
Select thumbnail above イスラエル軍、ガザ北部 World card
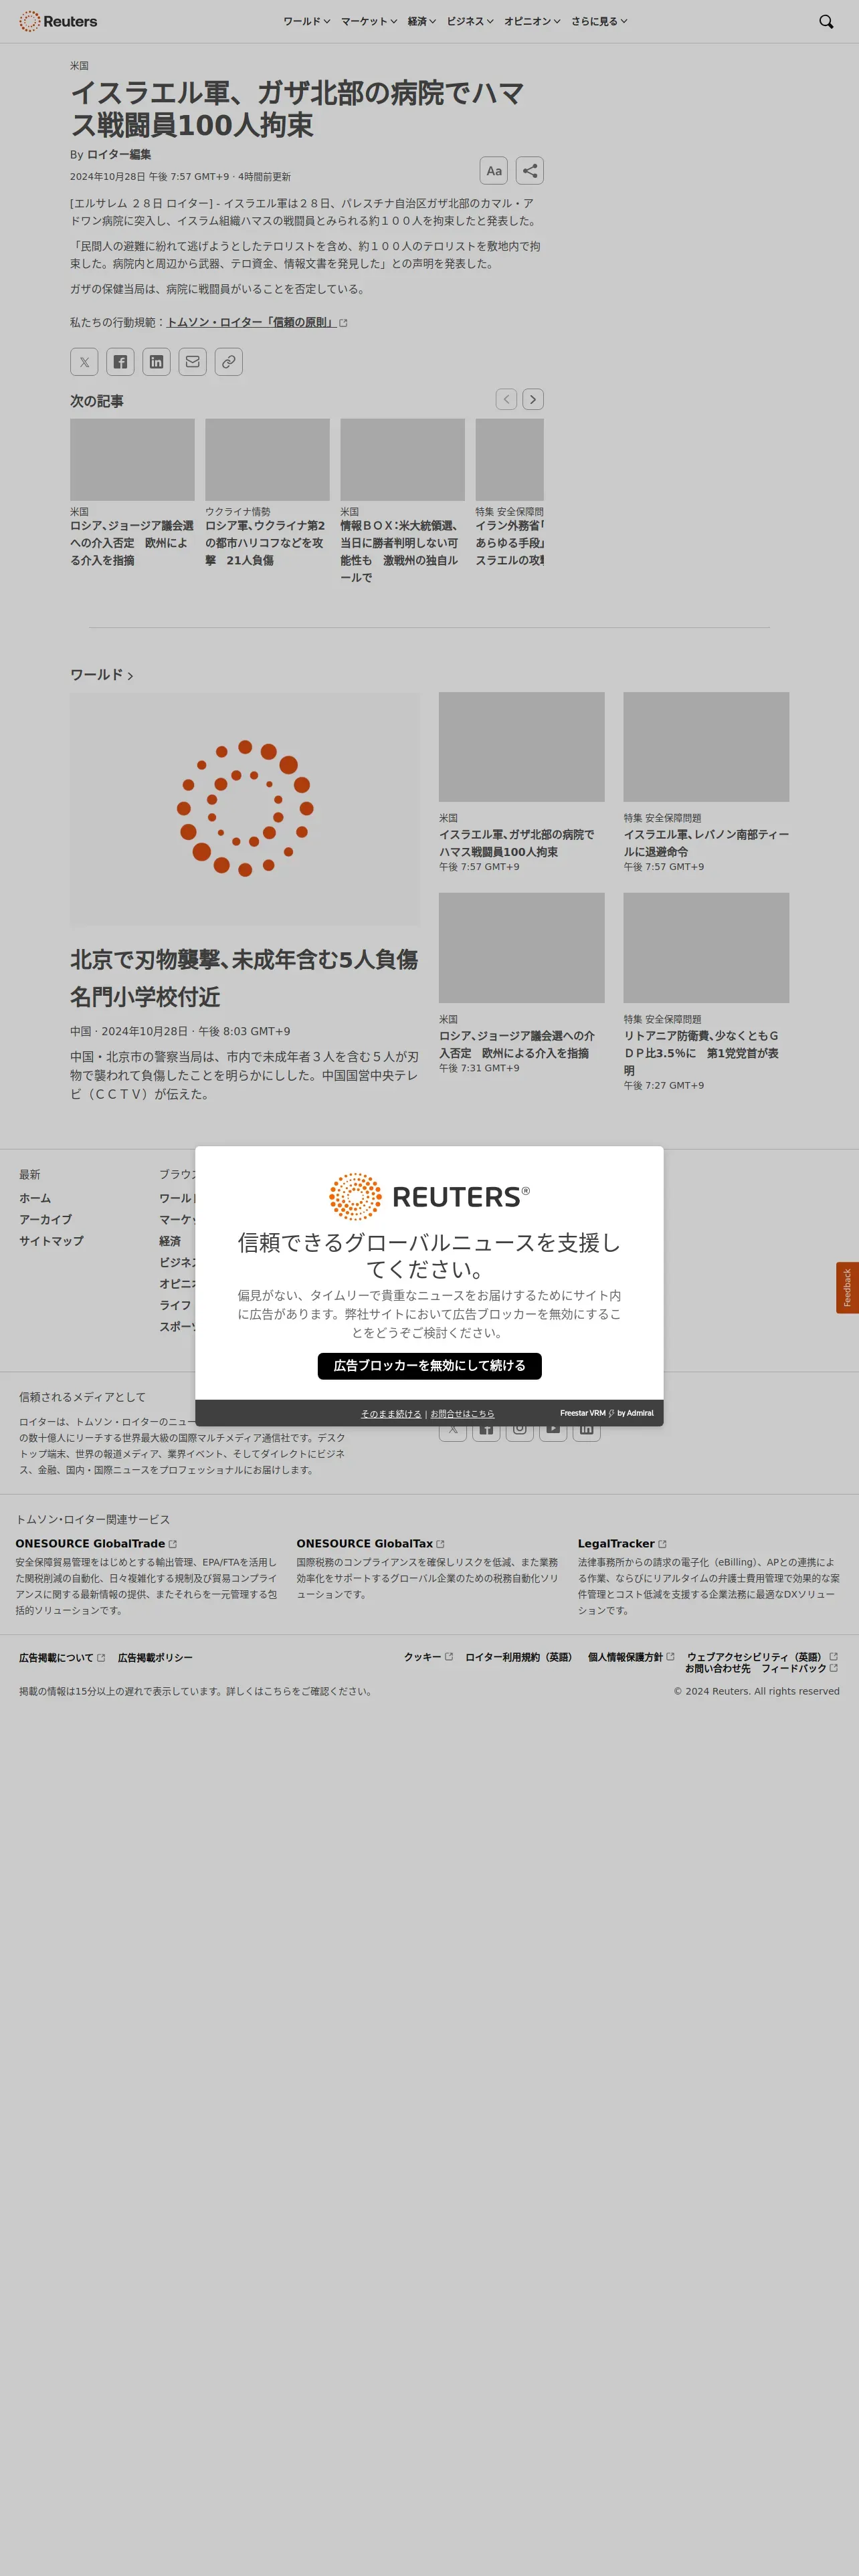(x=522, y=747)
